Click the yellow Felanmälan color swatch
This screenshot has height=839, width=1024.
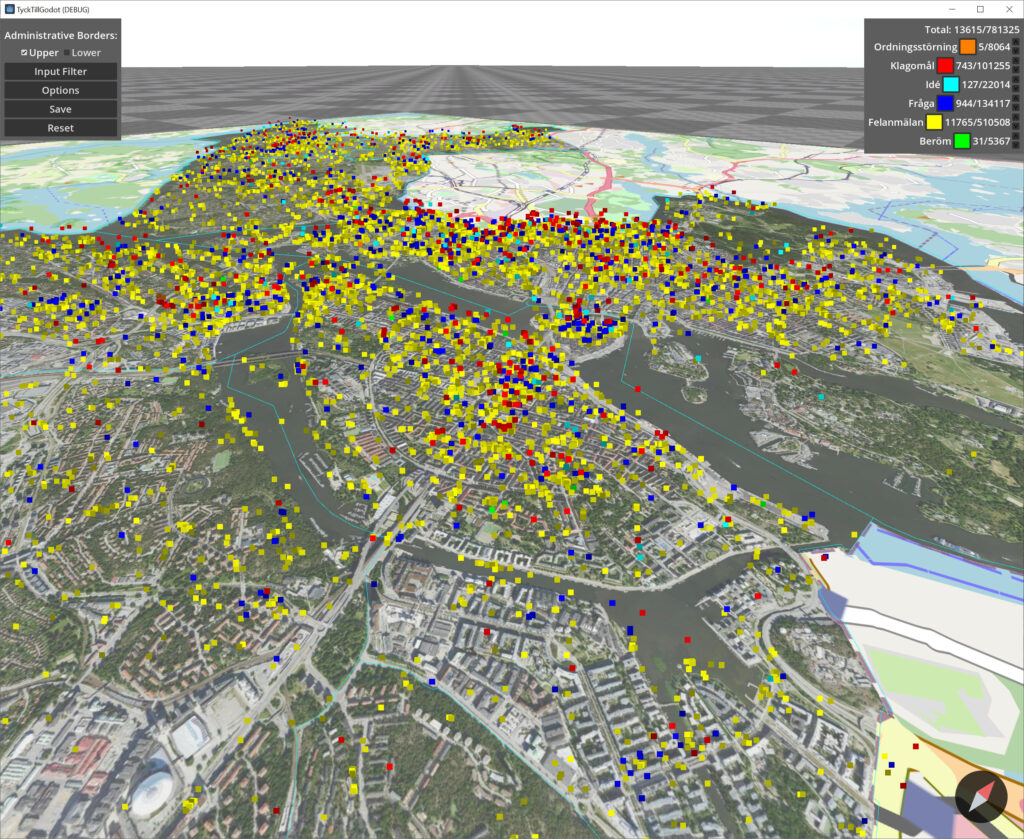[933, 122]
